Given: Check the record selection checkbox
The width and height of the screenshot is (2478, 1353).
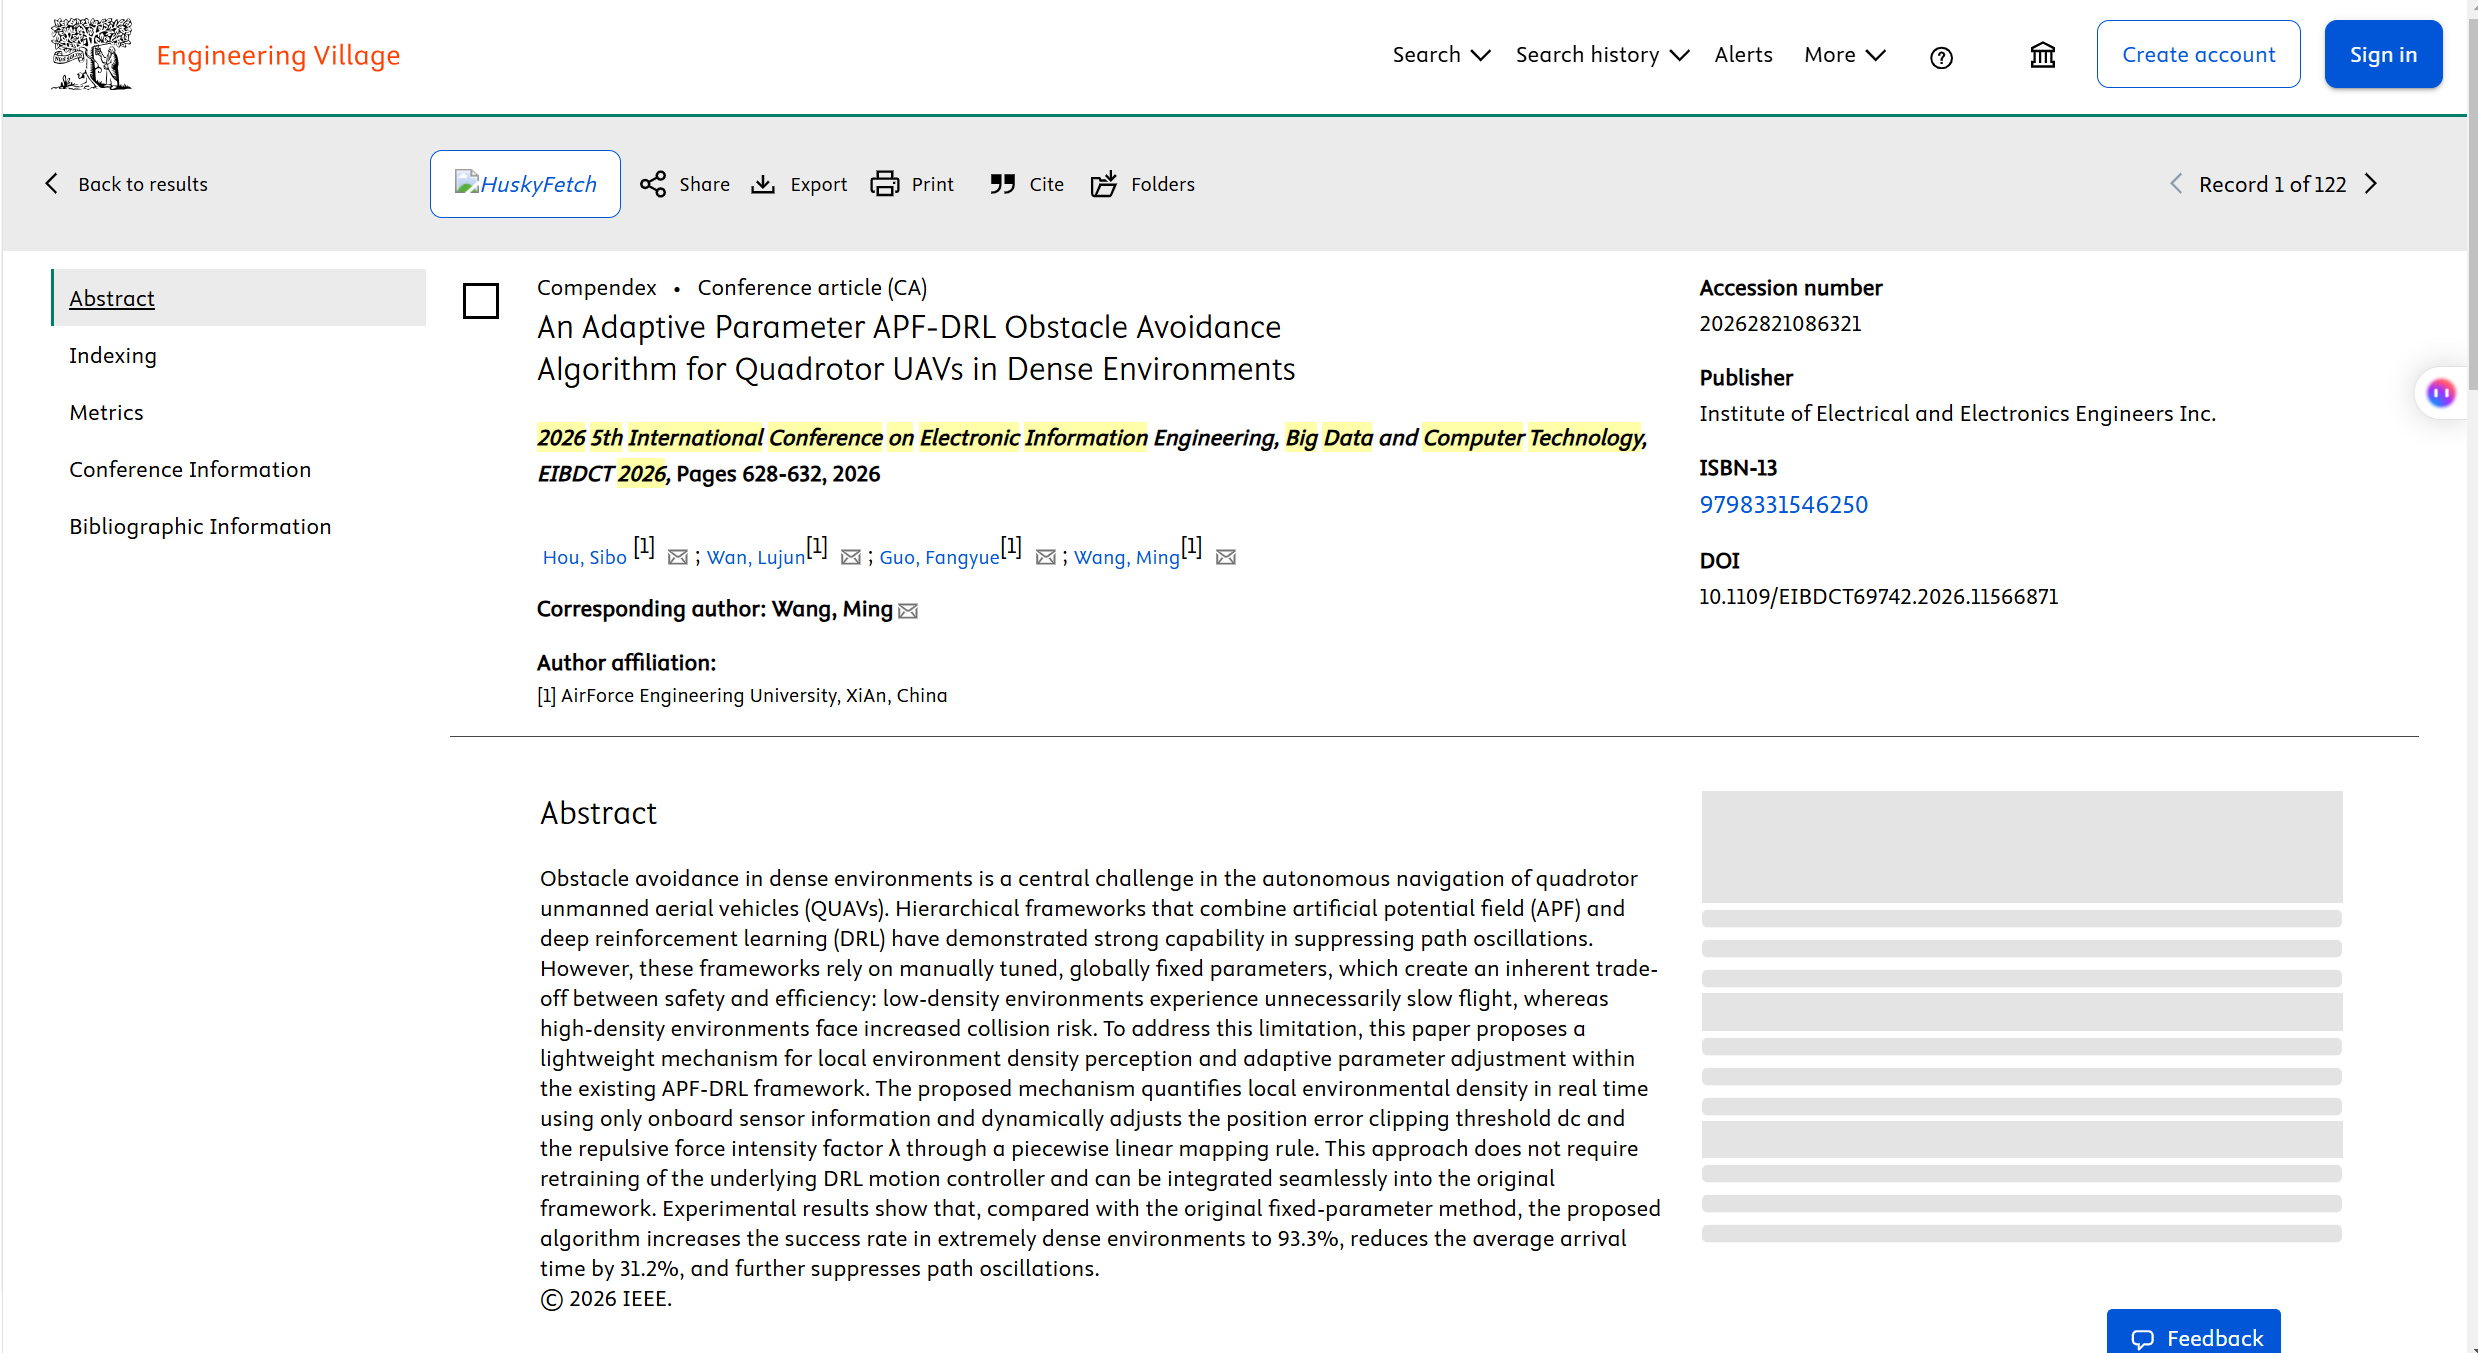Looking at the screenshot, I should (481, 300).
